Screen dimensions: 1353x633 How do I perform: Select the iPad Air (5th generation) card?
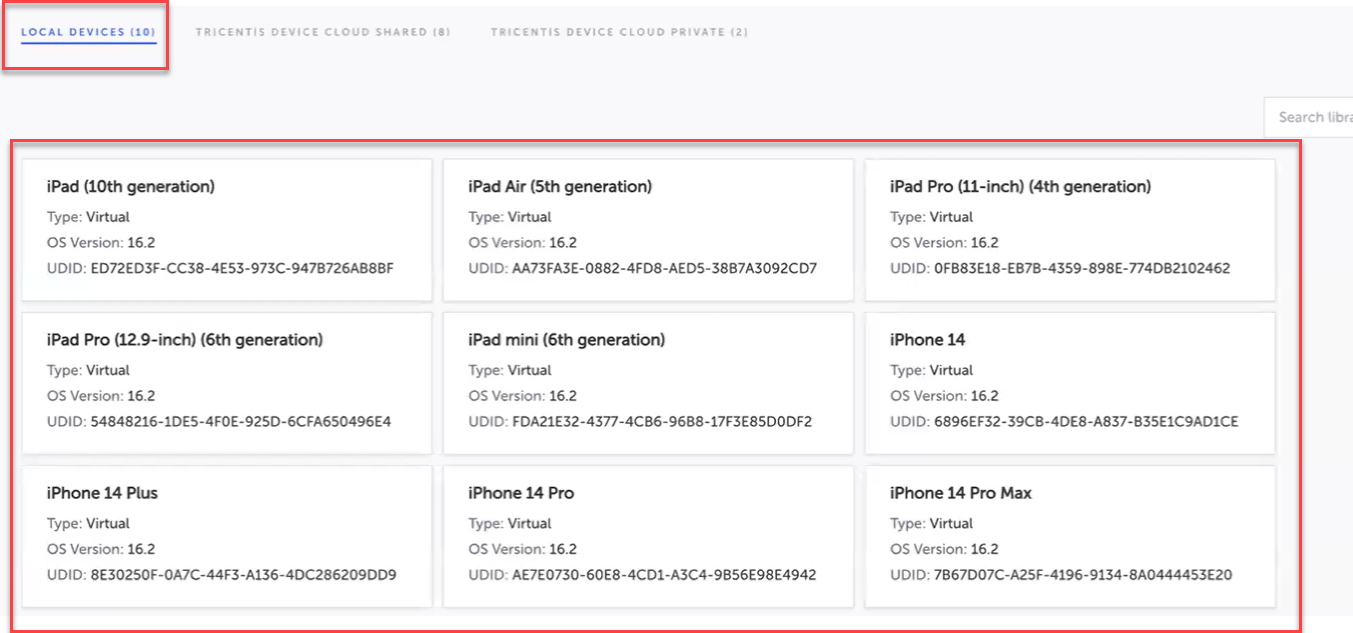tap(648, 229)
